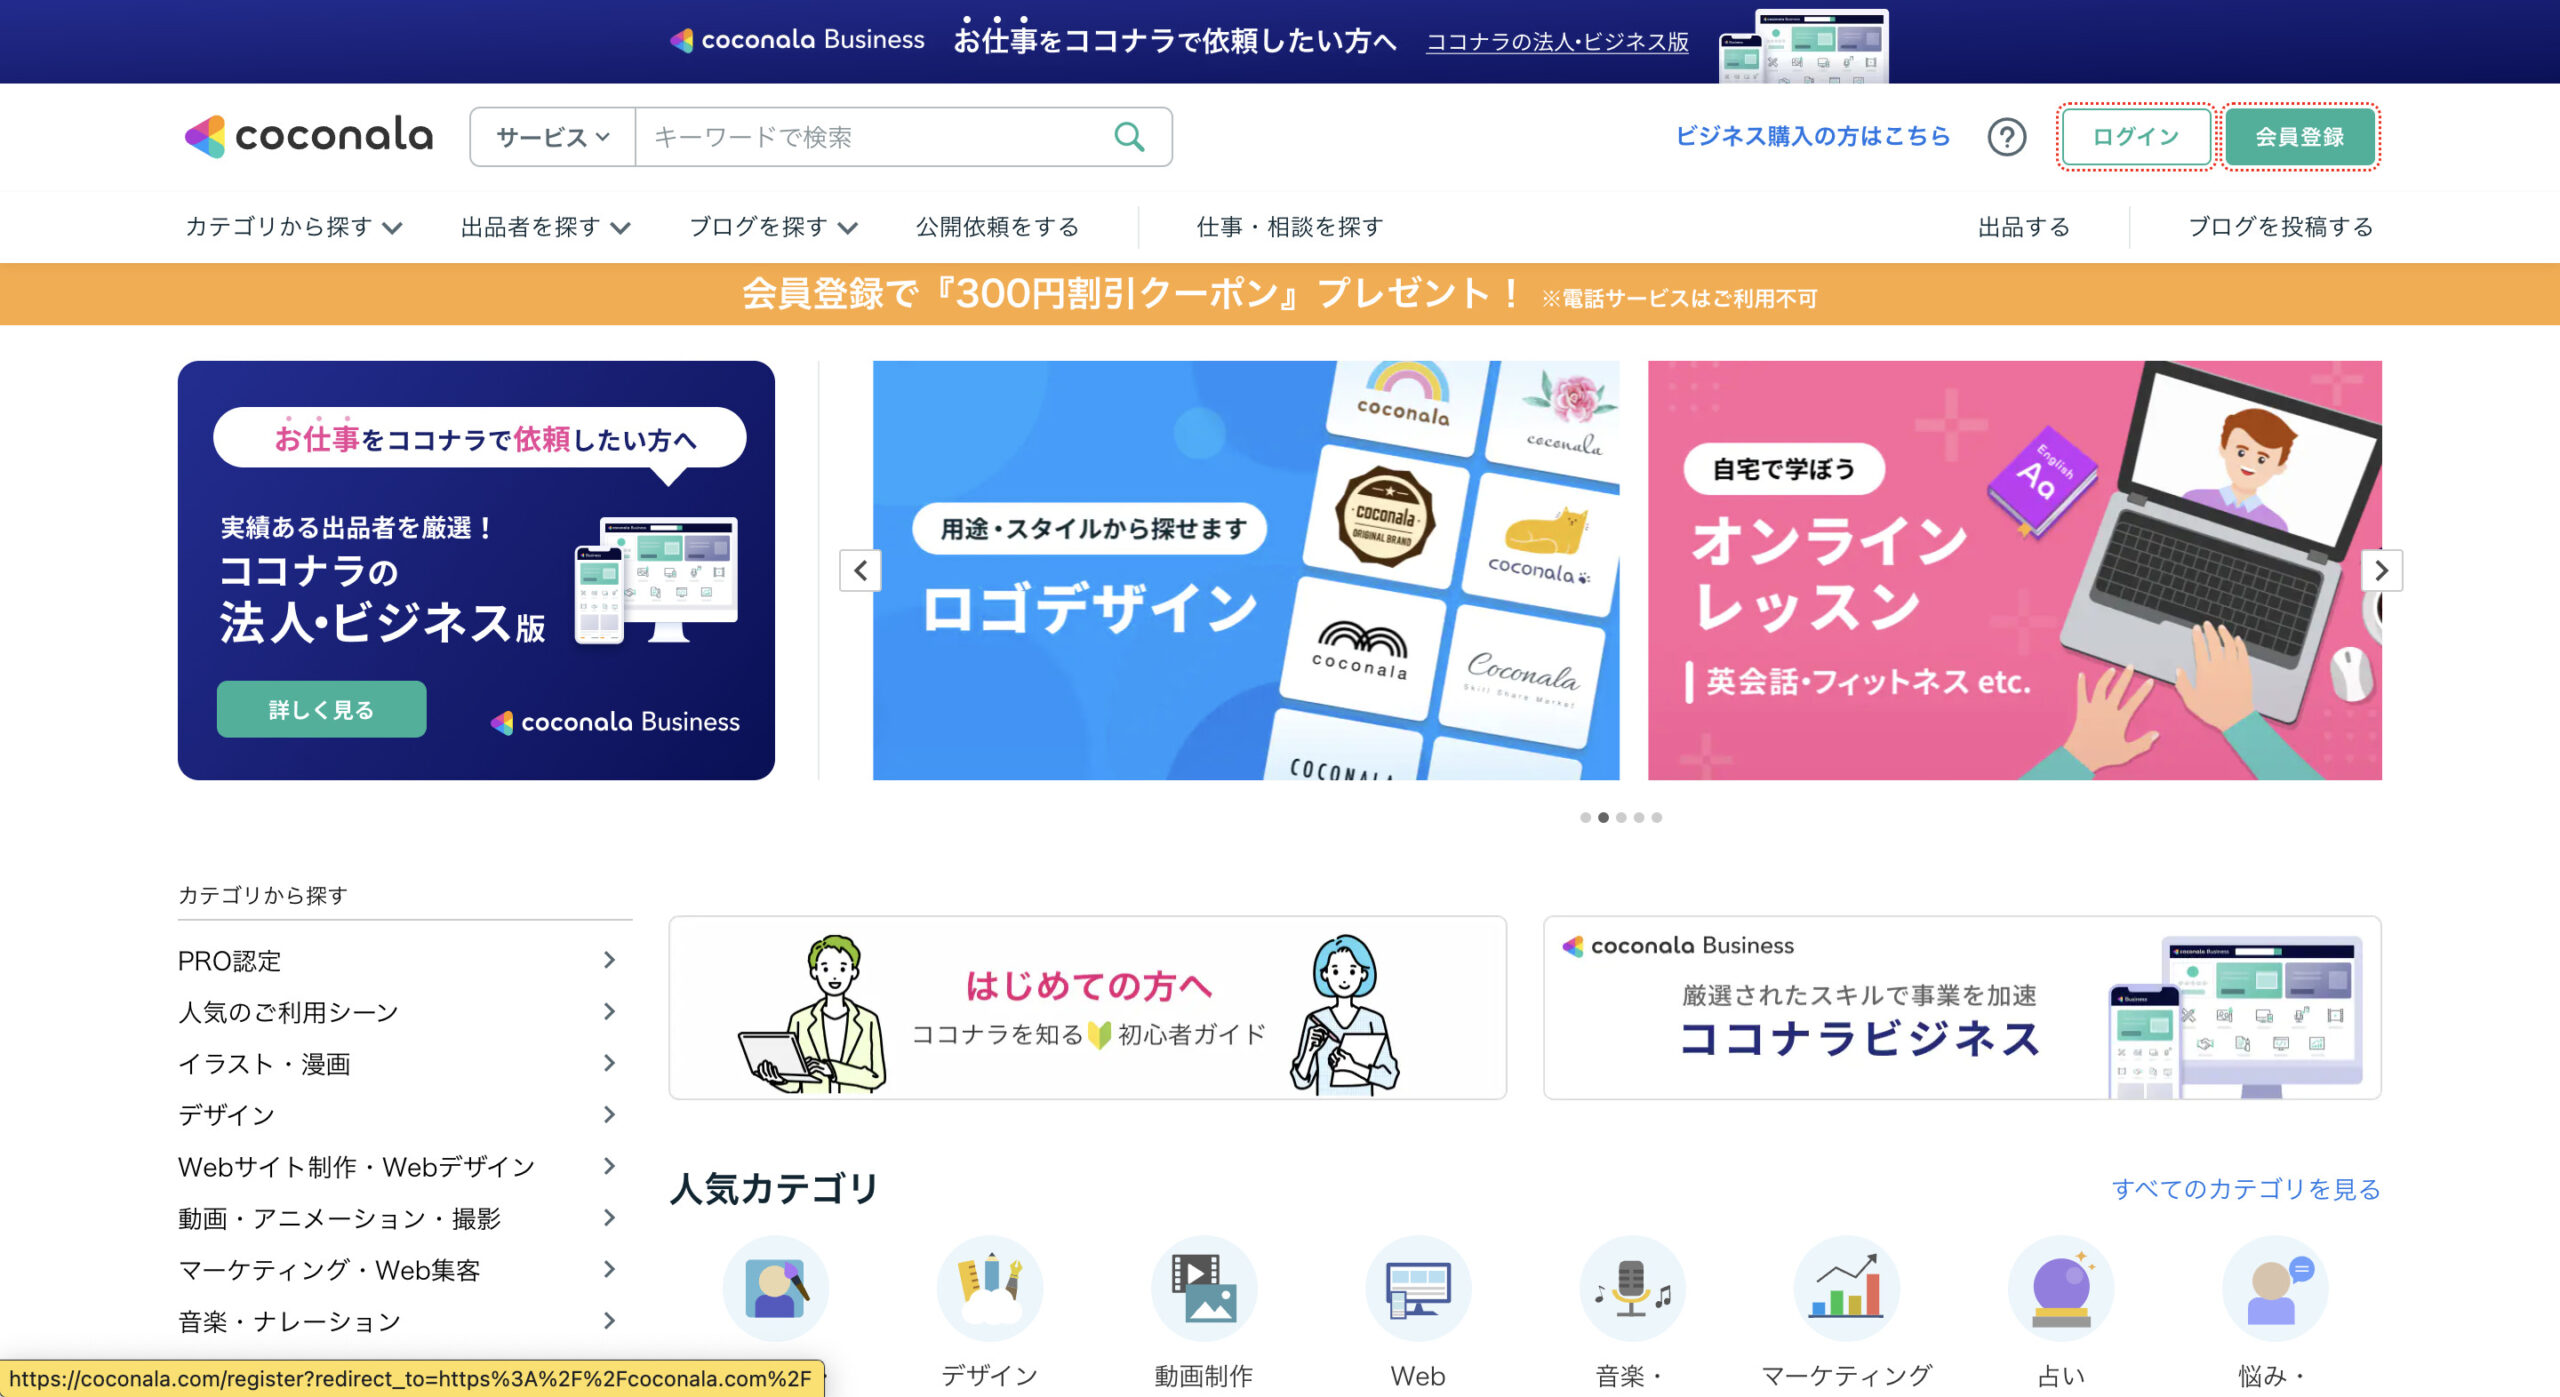Open the マーケティング chart category icon
Image resolution: width=2560 pixels, height=1397 pixels.
(1846, 1288)
